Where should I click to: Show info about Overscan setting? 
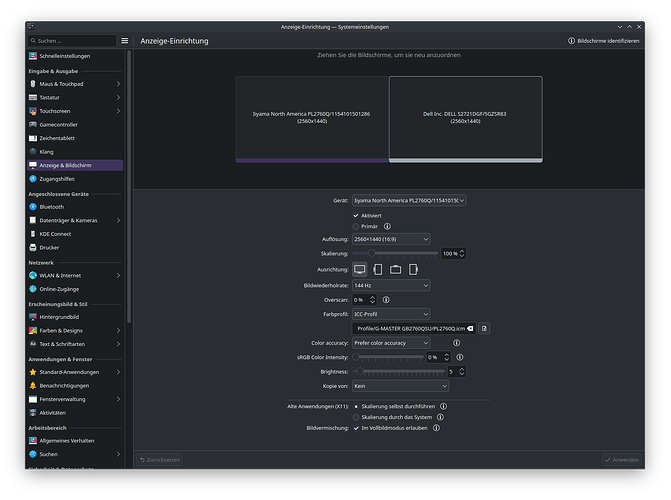(x=386, y=300)
